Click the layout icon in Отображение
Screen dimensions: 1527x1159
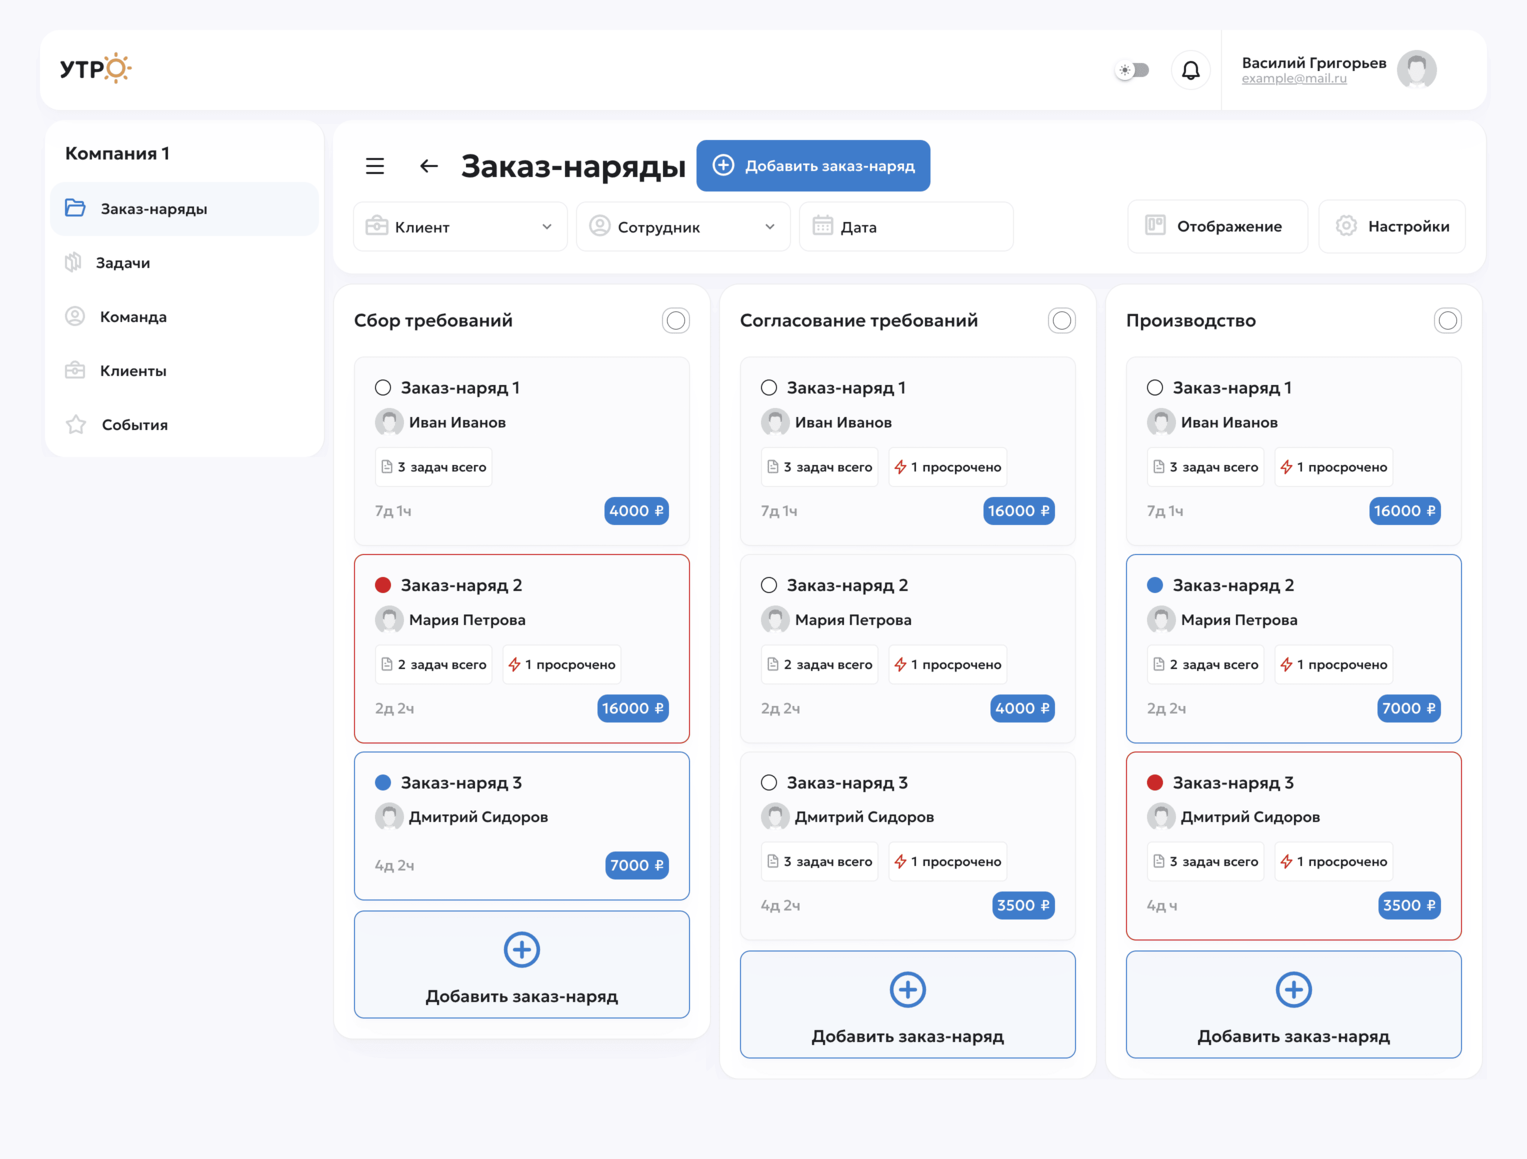(1155, 225)
